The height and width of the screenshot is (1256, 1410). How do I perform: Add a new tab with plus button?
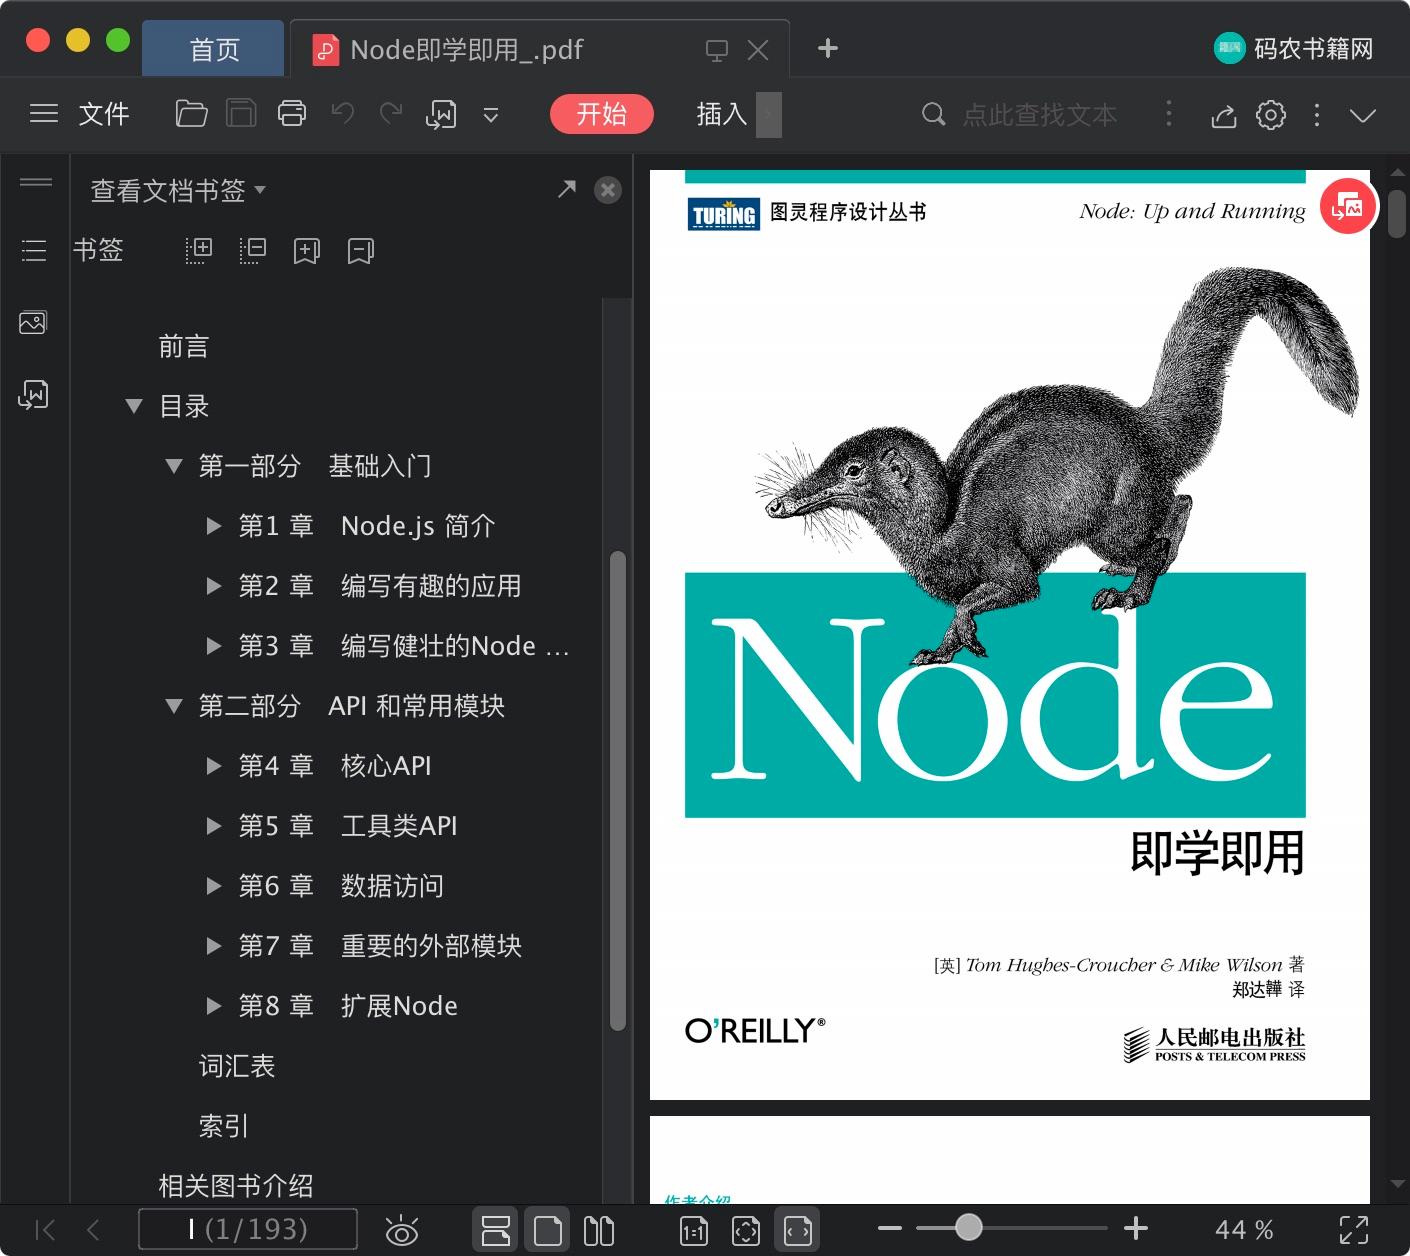coord(827,48)
